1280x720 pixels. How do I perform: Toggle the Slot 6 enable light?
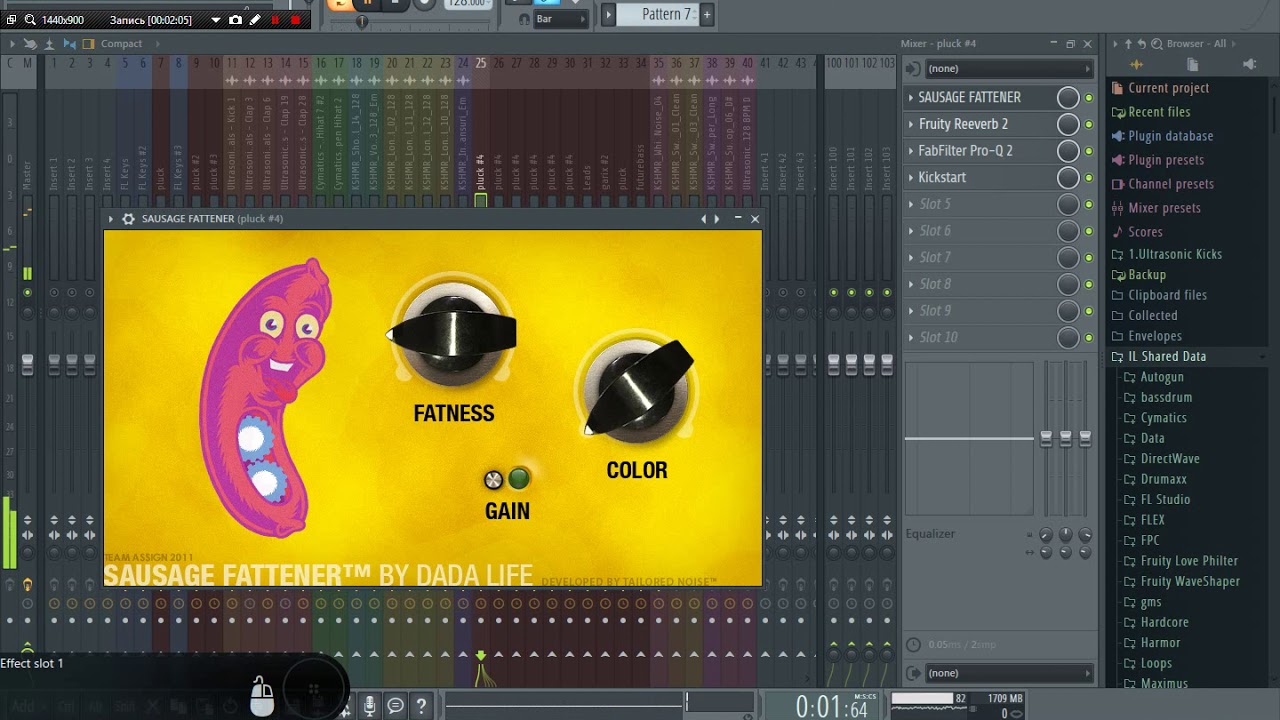[1089, 231]
